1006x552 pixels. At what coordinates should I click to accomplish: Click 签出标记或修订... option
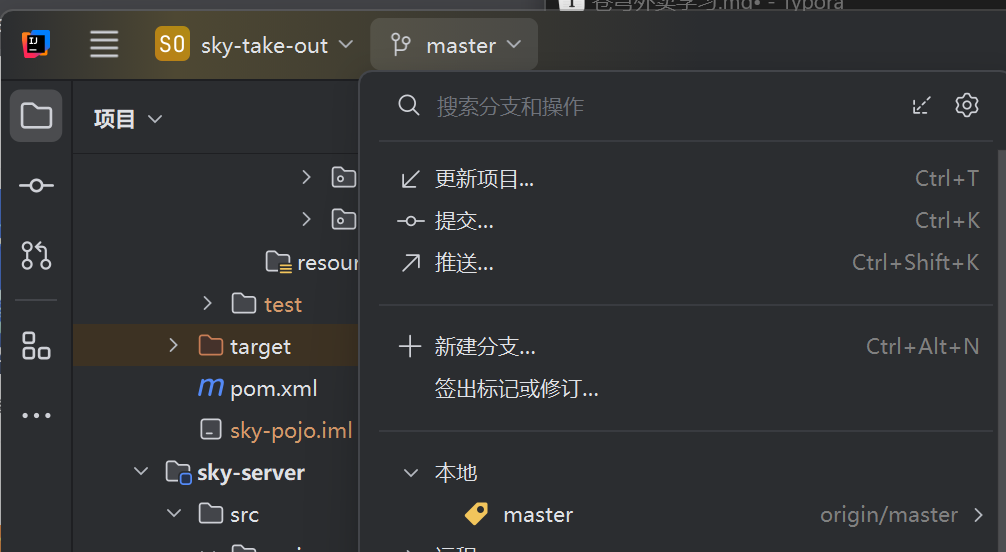(516, 389)
